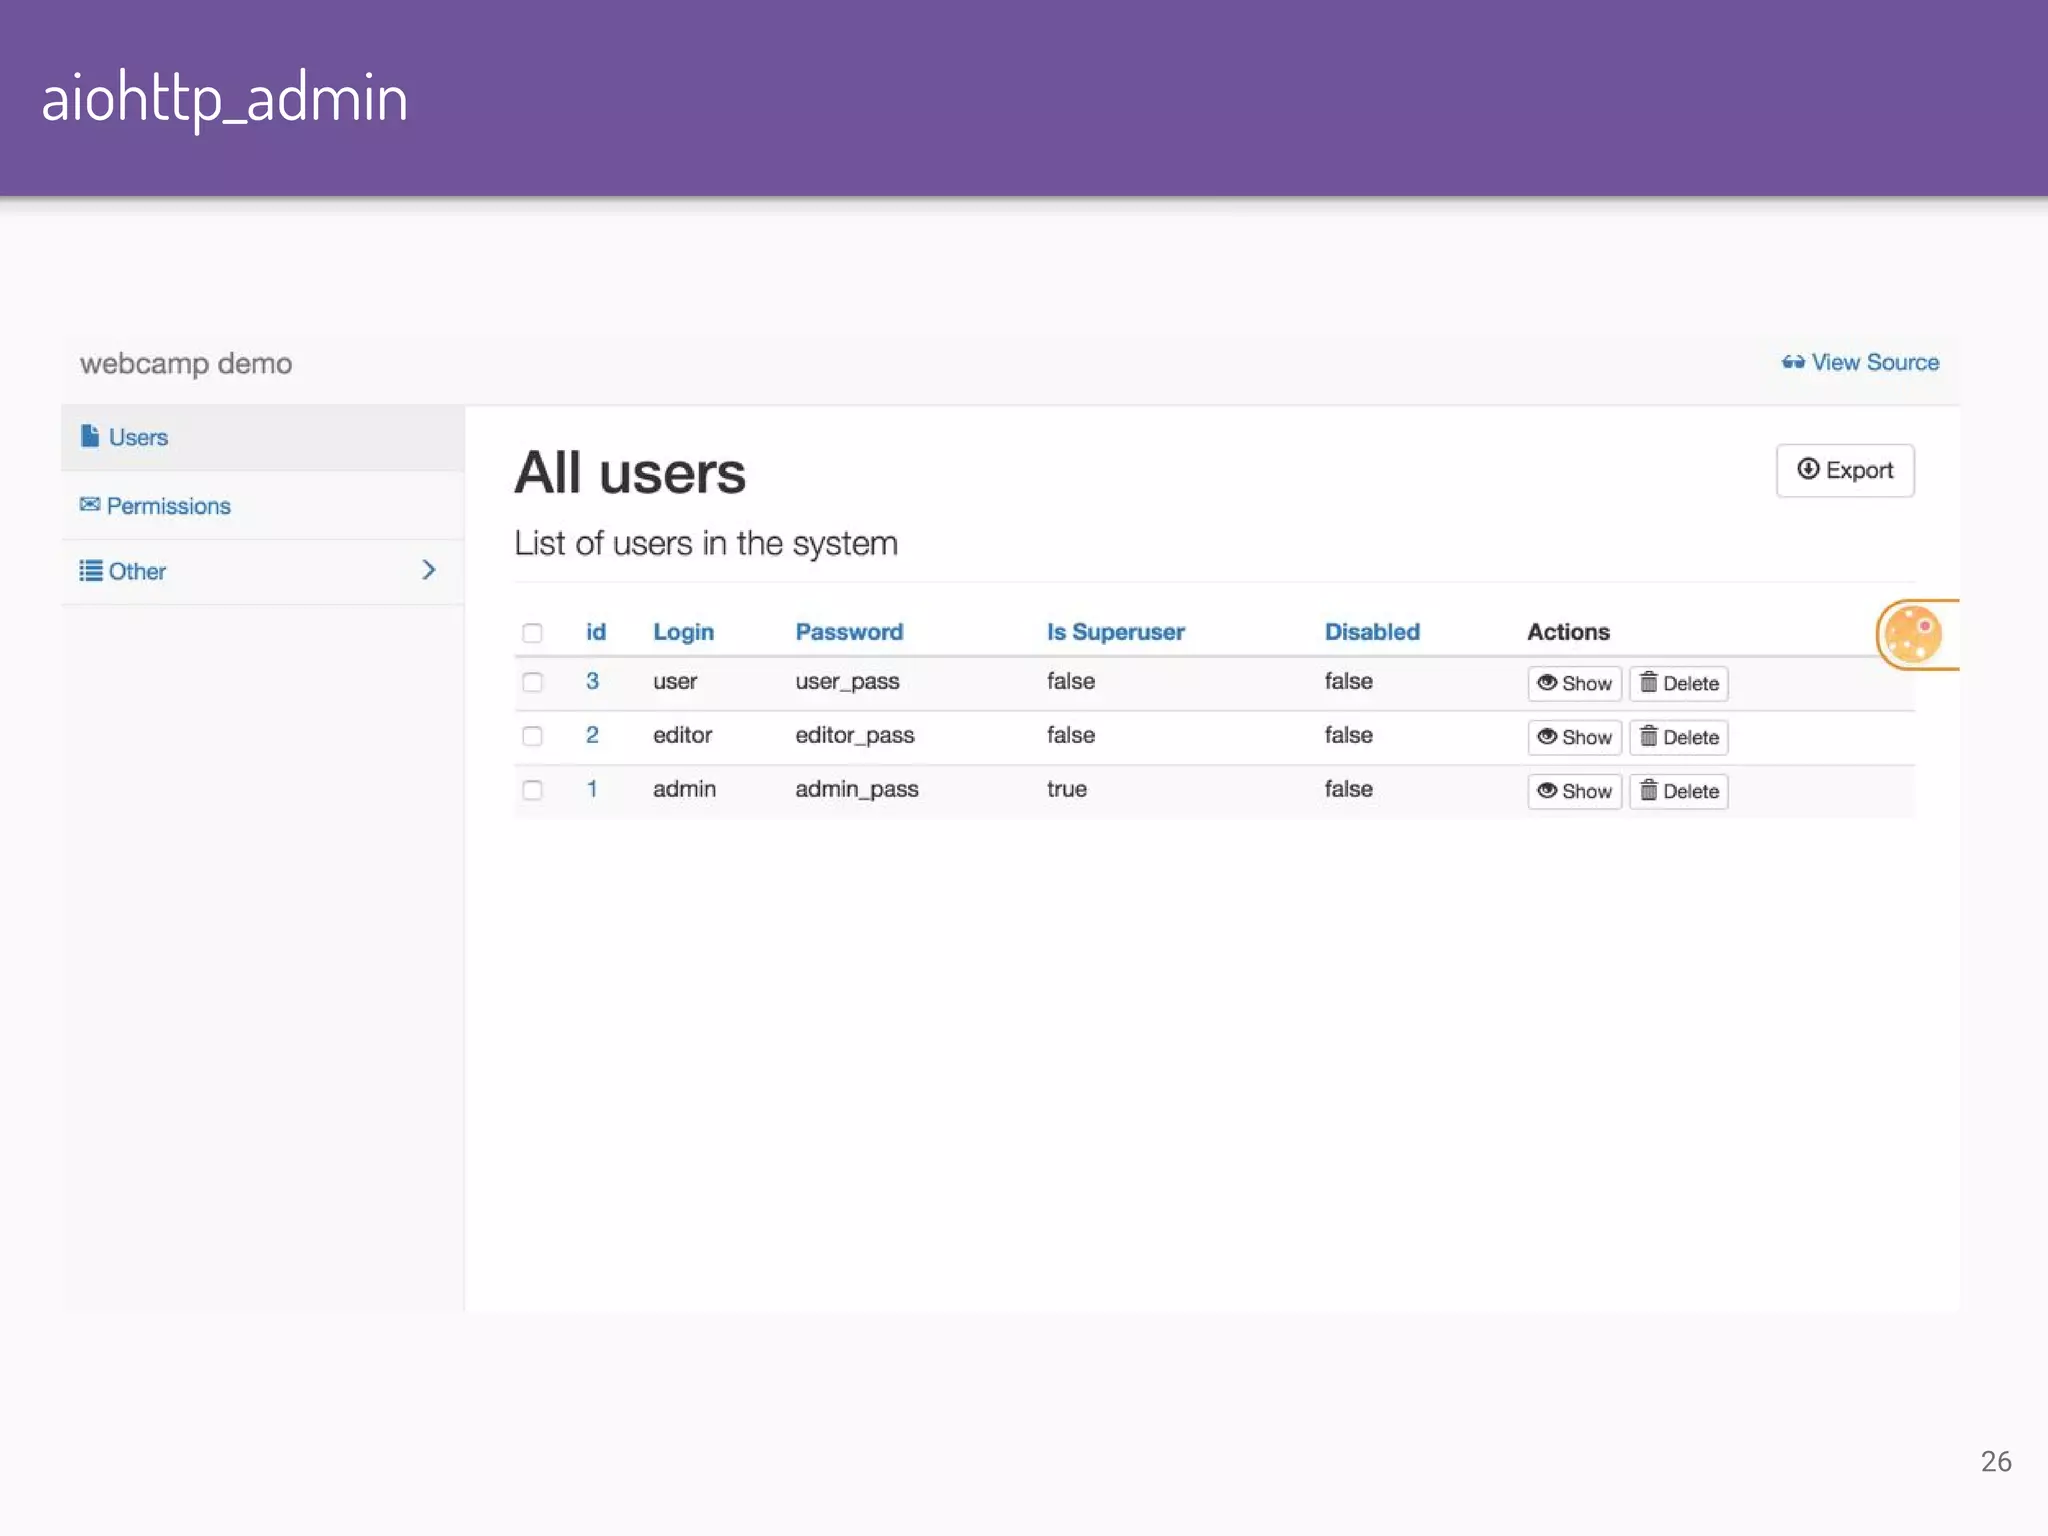This screenshot has width=2048, height=1536.
Task: Open user id 2 link
Action: tap(592, 736)
